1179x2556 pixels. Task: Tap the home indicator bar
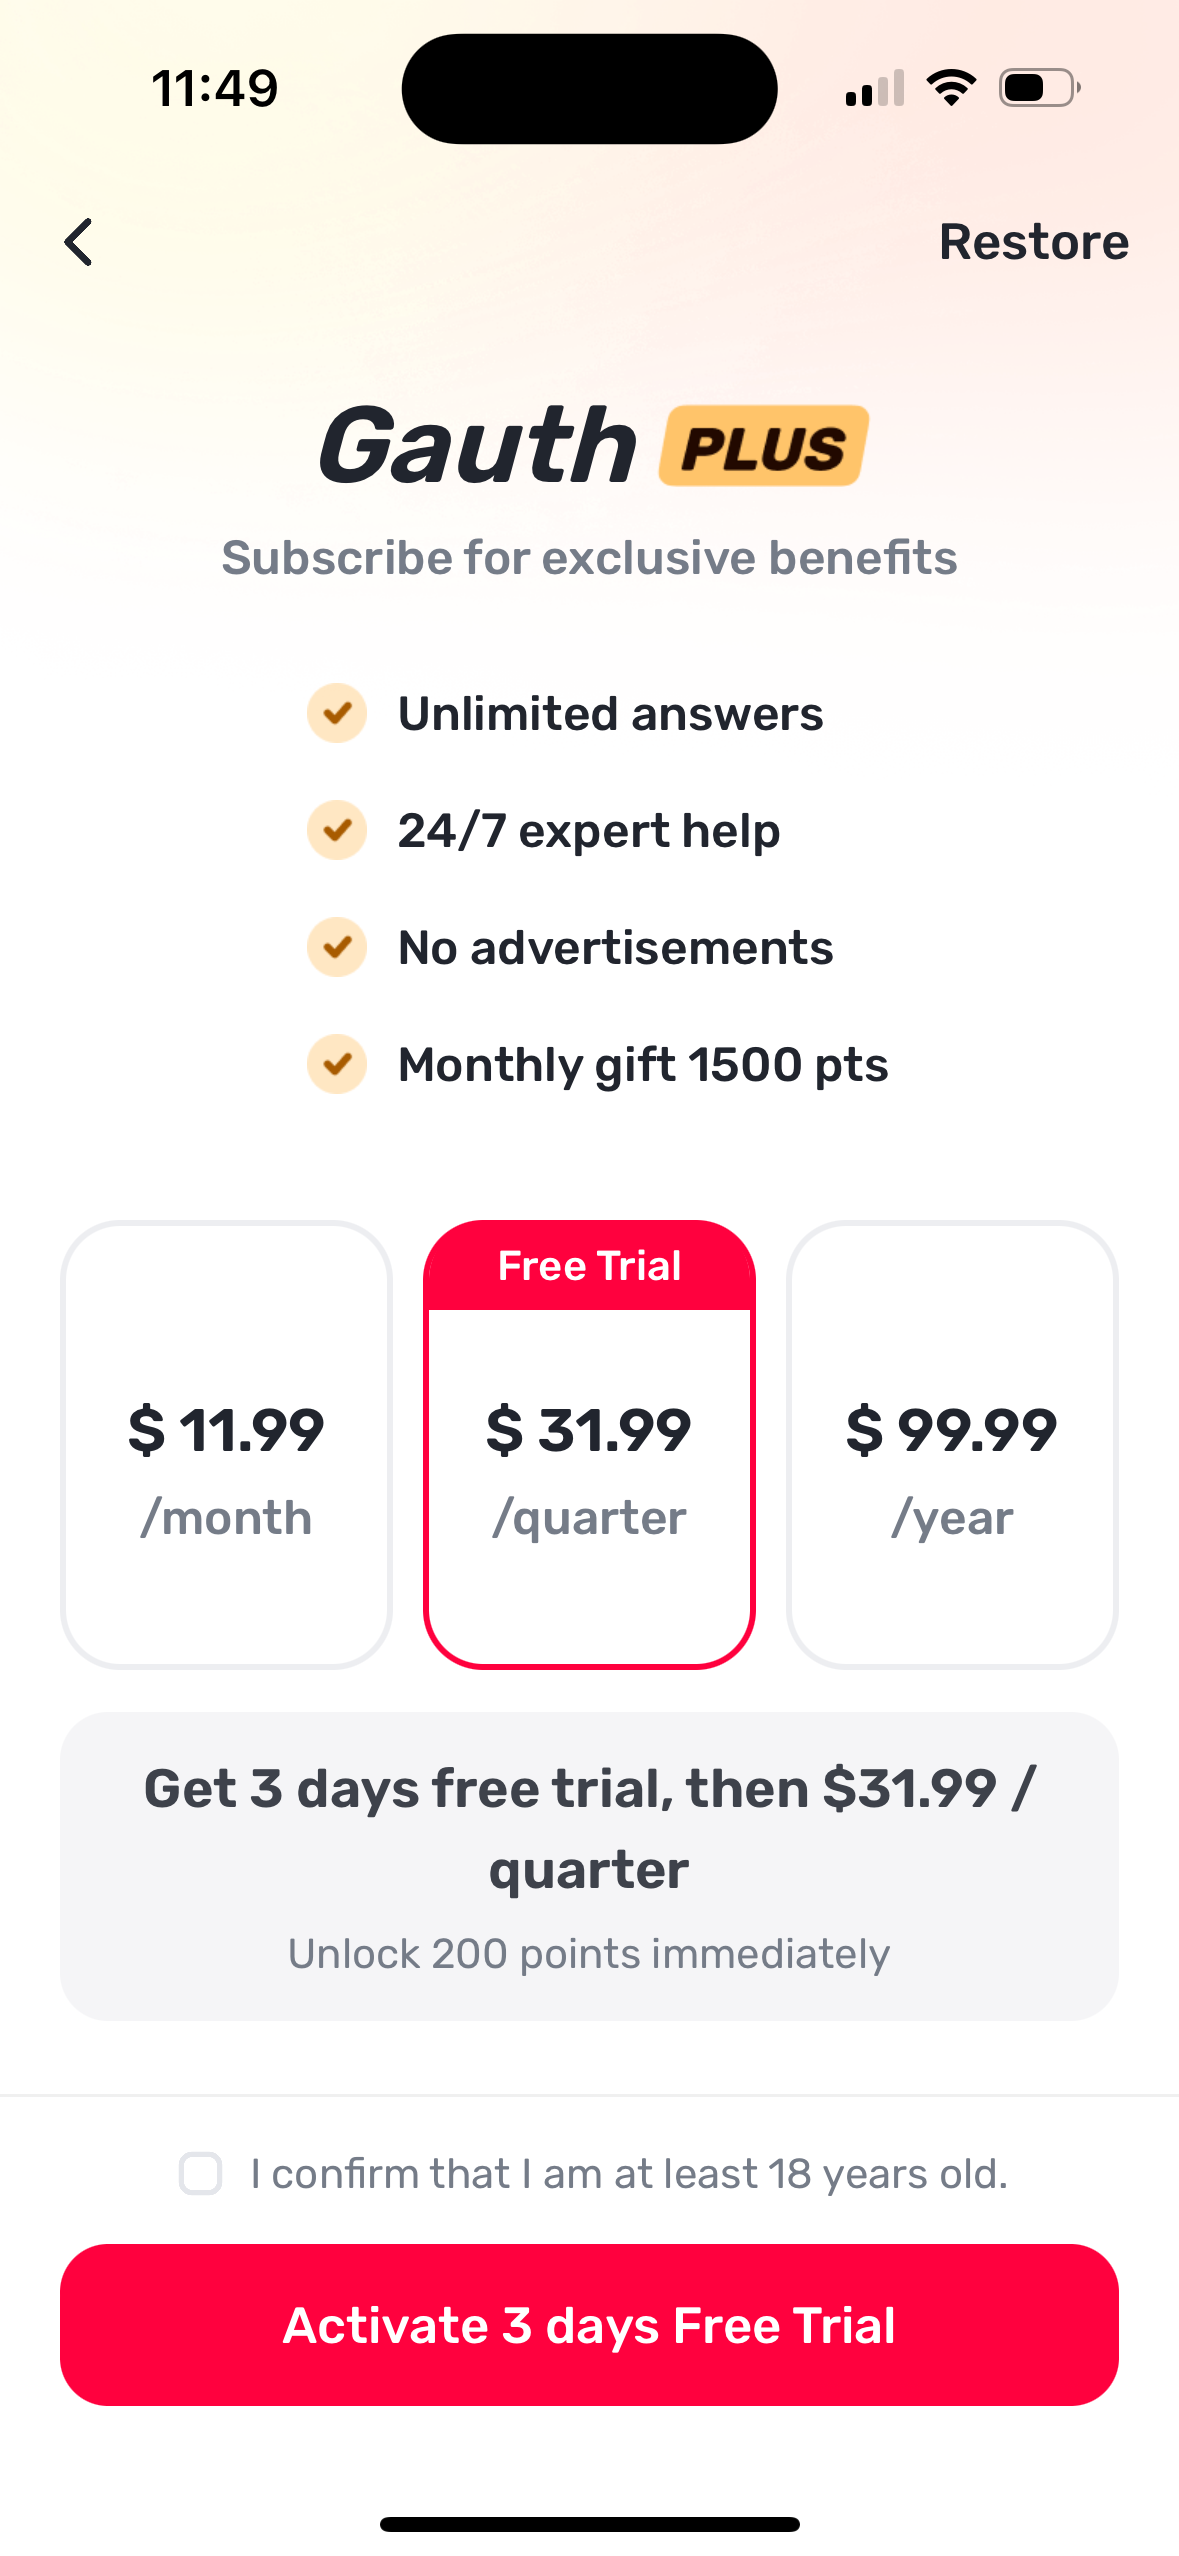[589, 2524]
